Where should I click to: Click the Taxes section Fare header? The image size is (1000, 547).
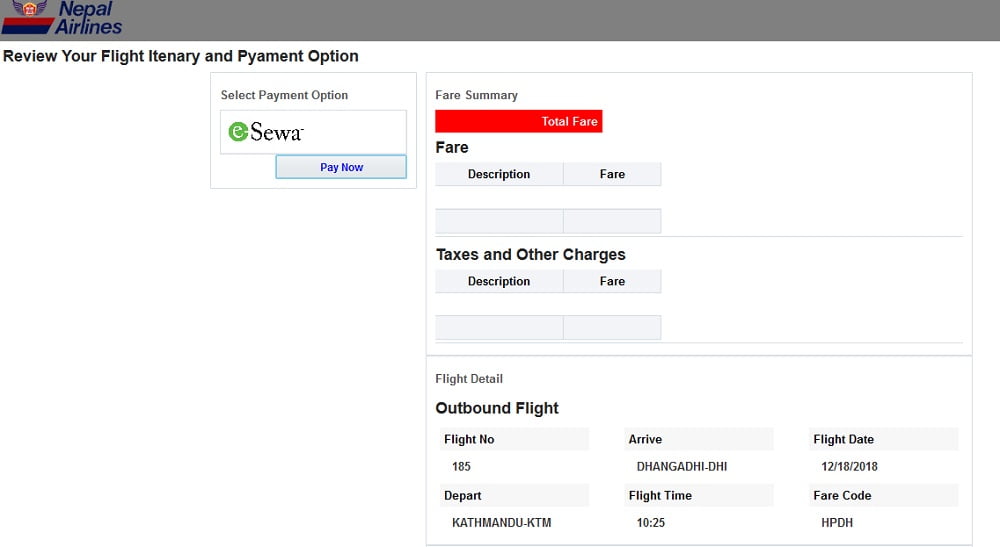pos(612,281)
